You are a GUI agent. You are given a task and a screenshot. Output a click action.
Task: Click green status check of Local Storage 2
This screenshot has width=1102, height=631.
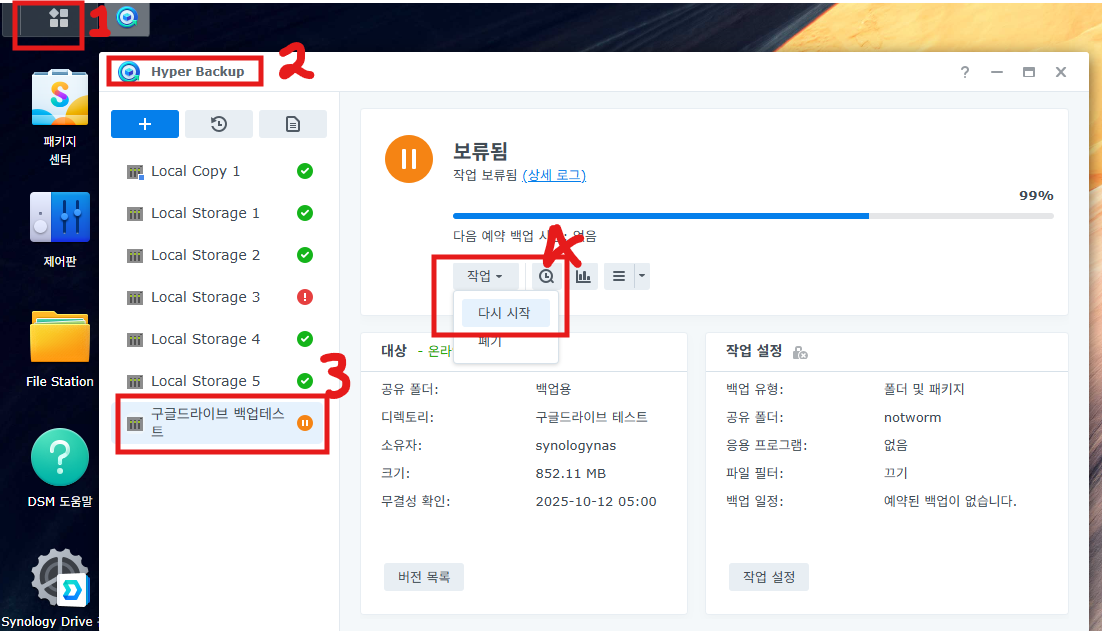305,255
